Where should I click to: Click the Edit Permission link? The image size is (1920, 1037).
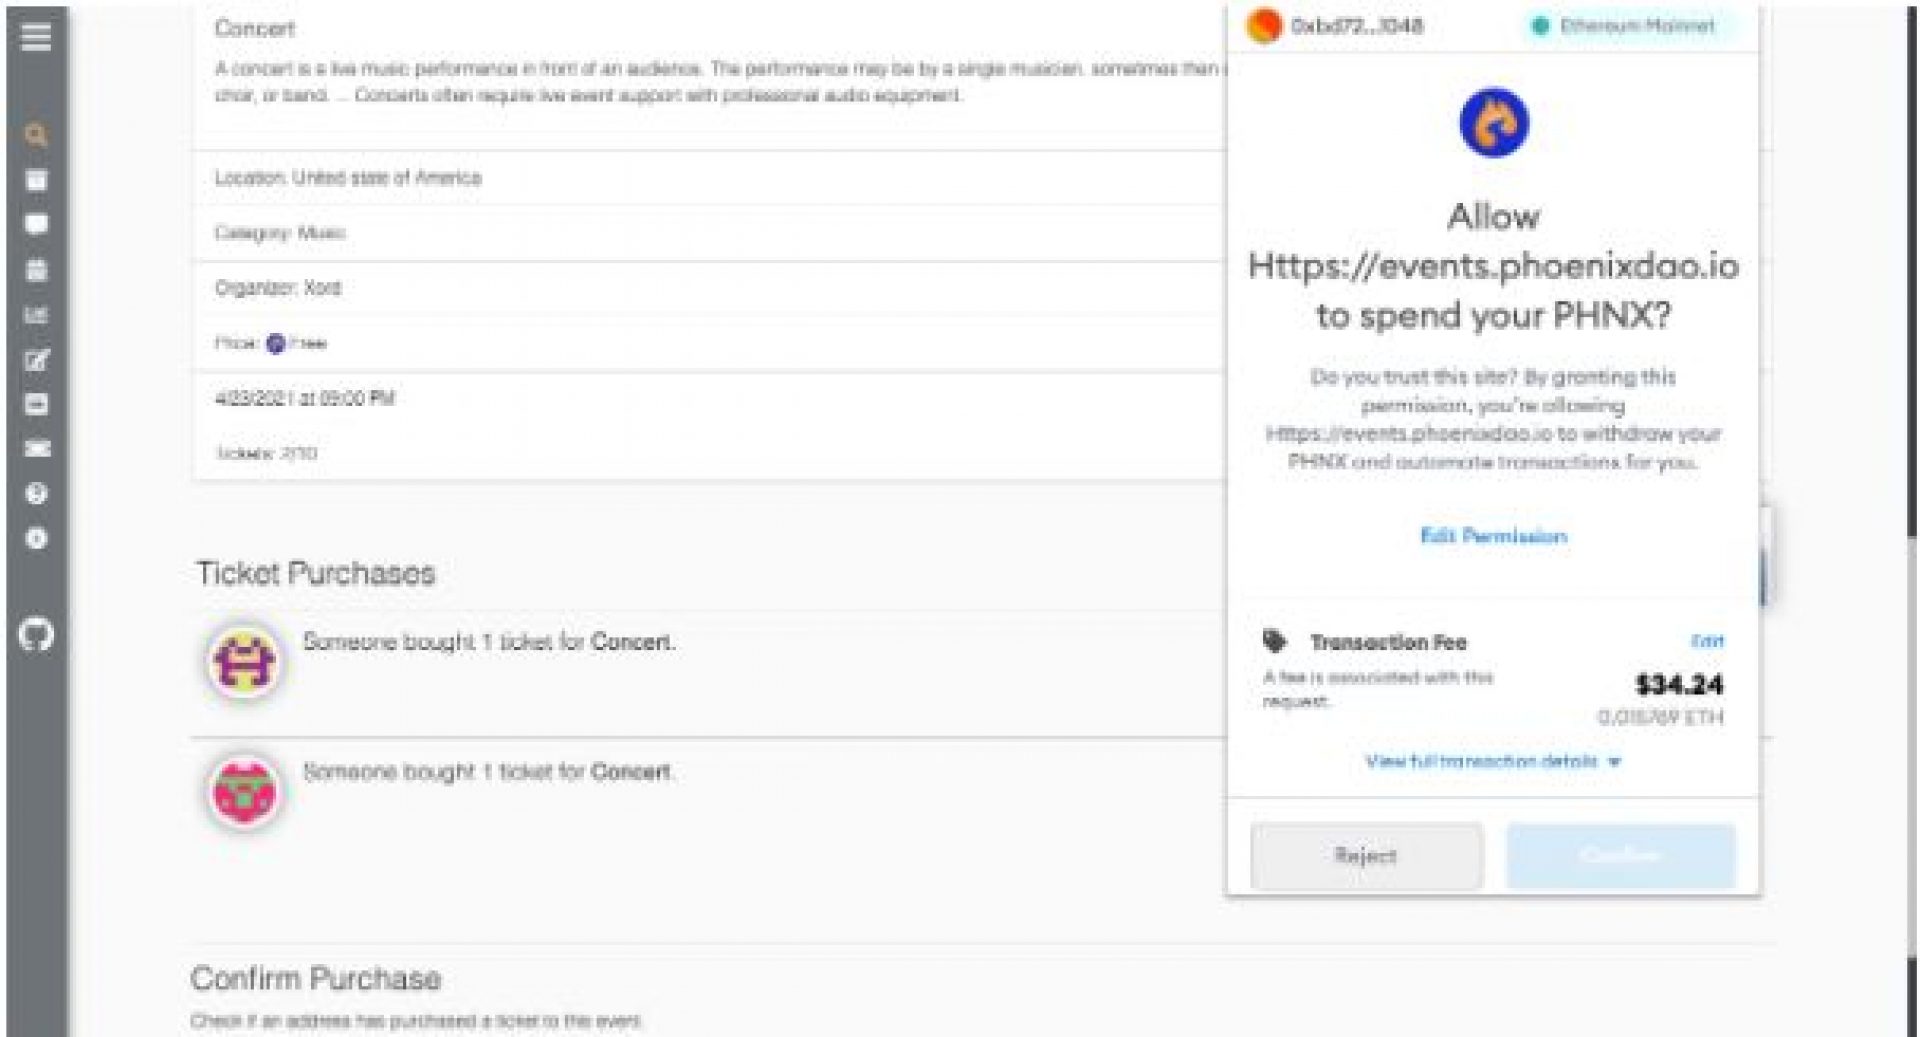point(1493,536)
